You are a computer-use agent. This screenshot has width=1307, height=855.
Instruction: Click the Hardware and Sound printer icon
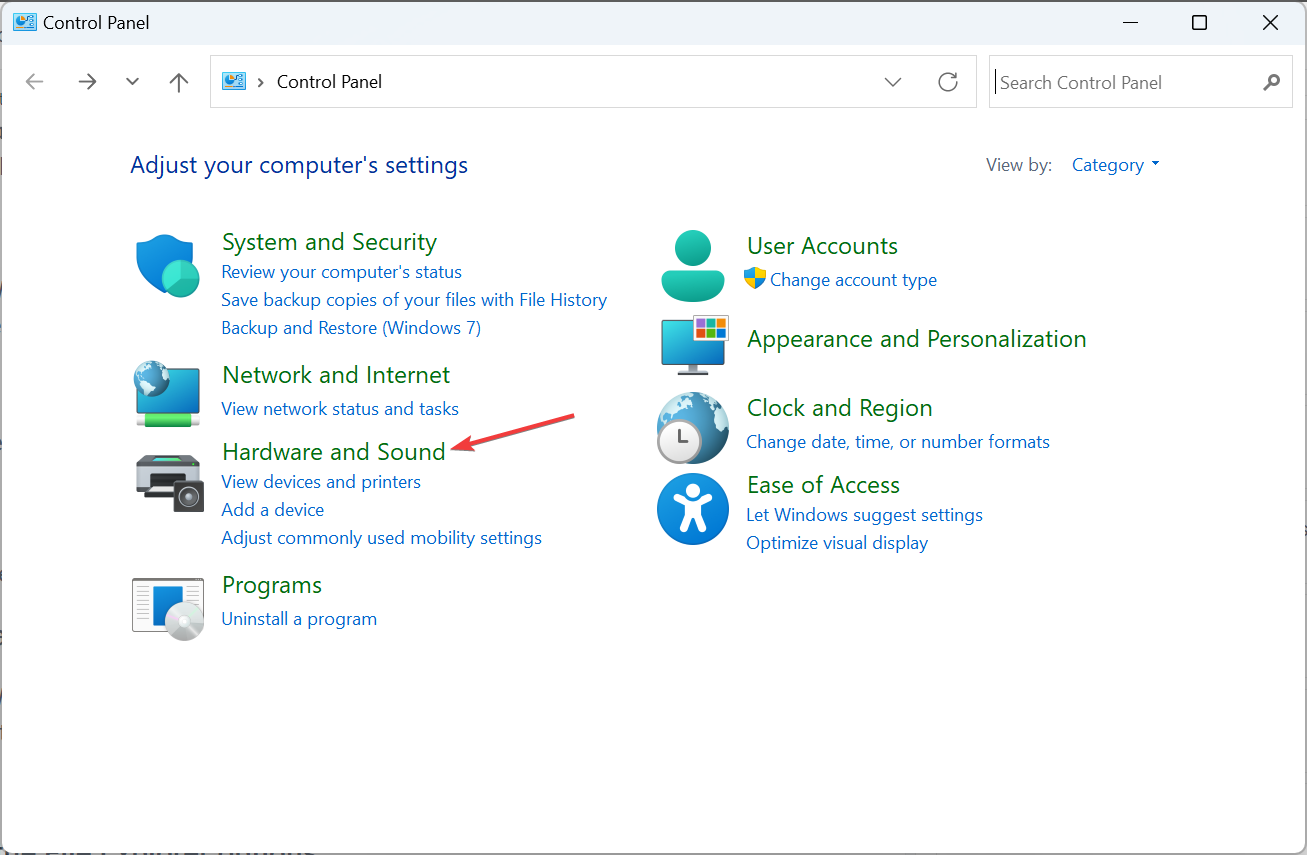point(169,482)
